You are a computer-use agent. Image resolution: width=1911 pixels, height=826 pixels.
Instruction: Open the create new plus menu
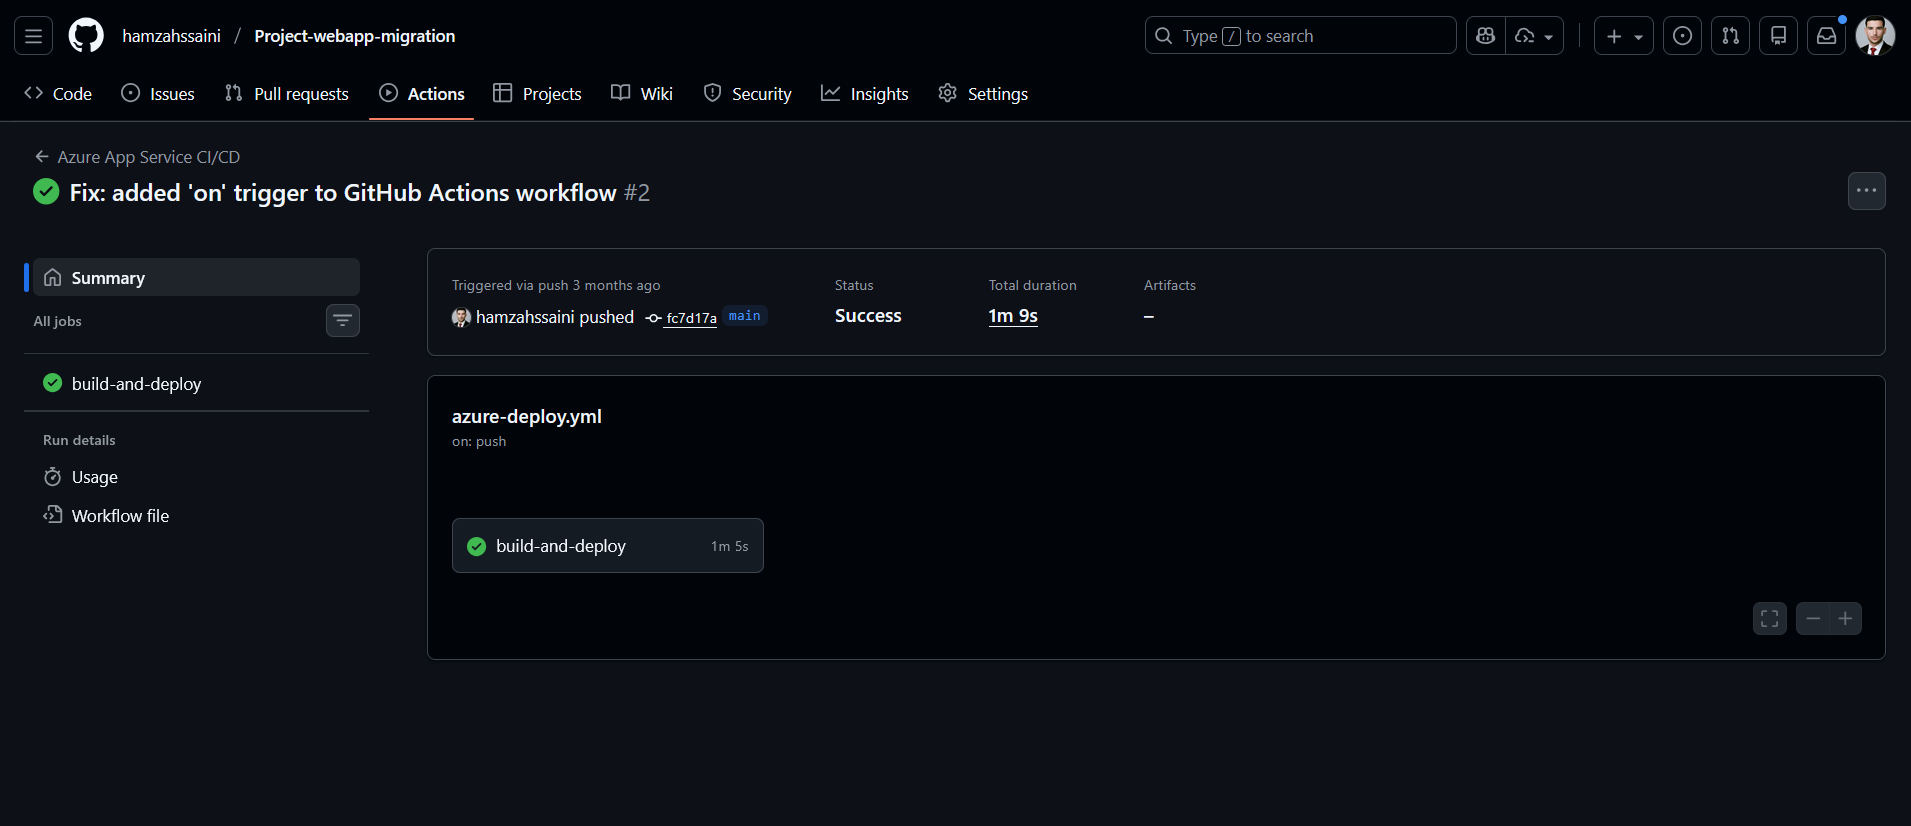coord(1623,36)
